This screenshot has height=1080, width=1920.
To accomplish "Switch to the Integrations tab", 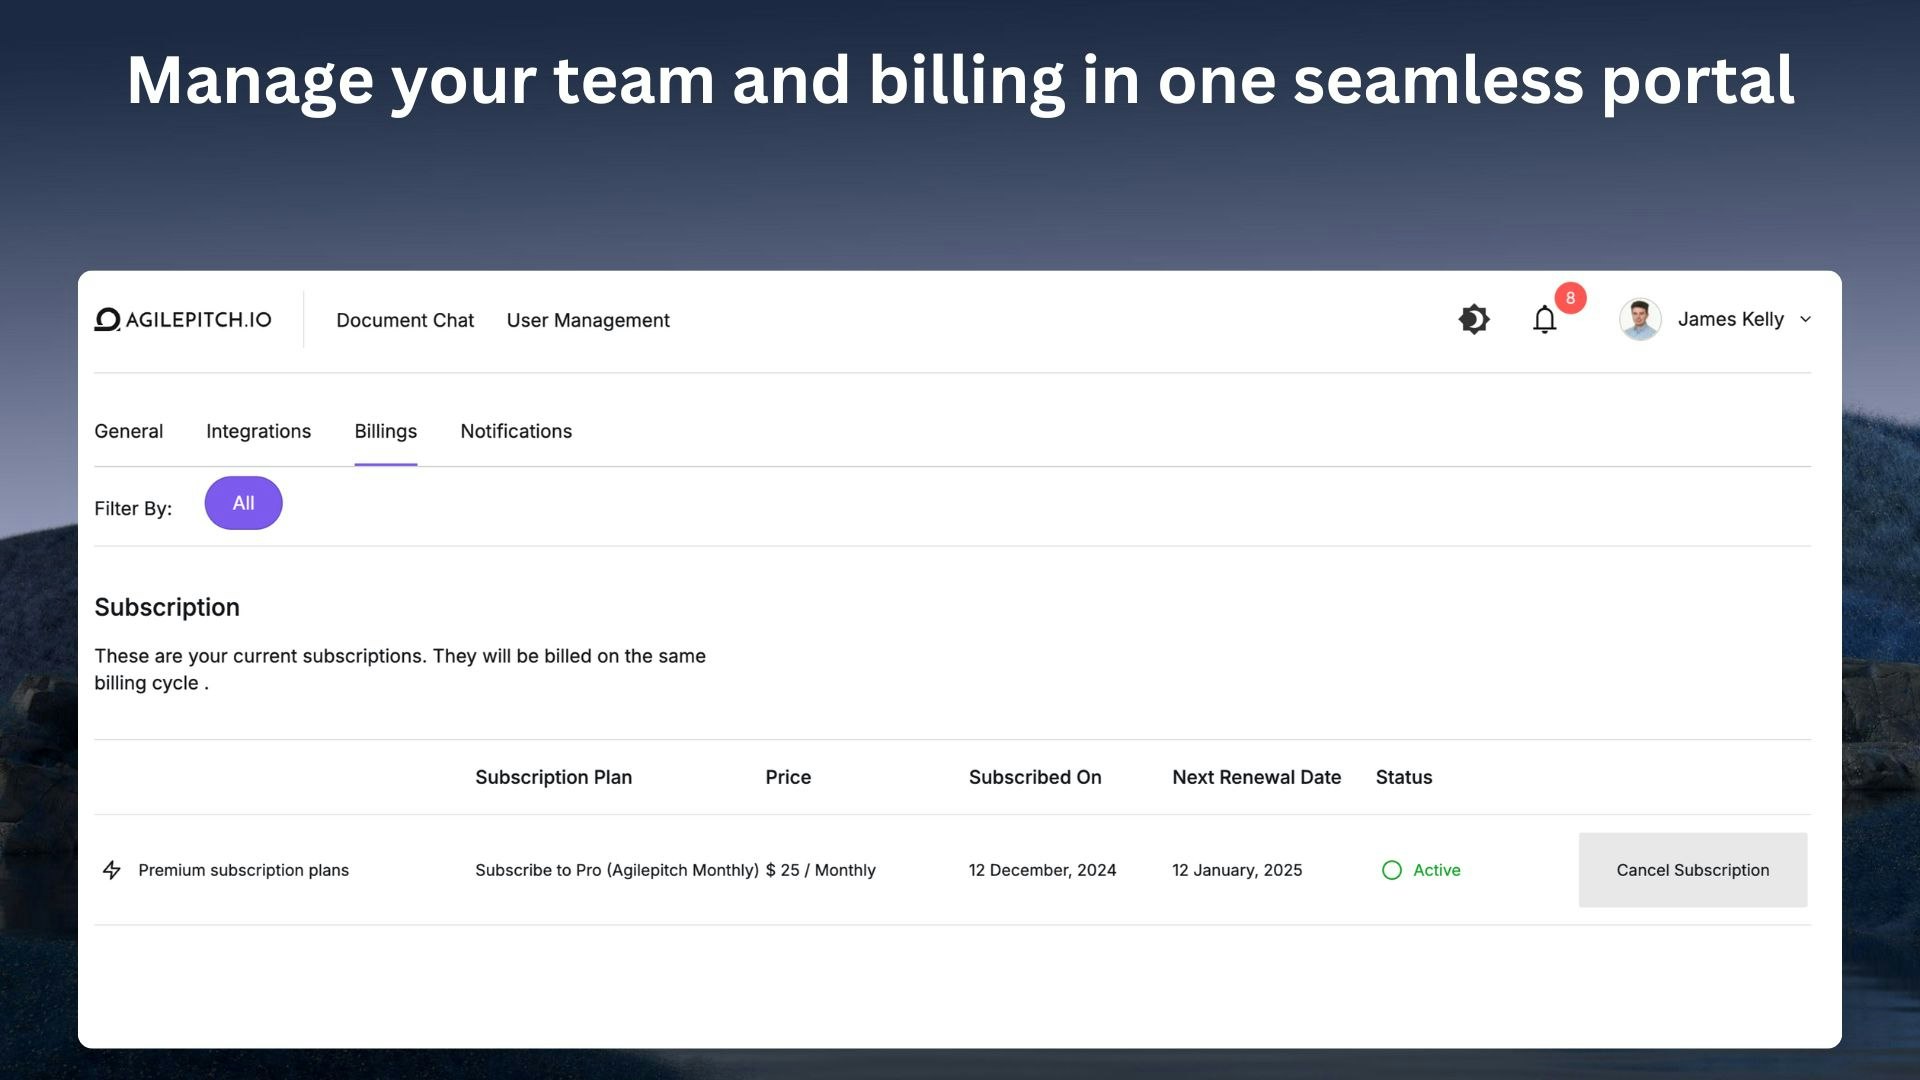I will pos(258,432).
